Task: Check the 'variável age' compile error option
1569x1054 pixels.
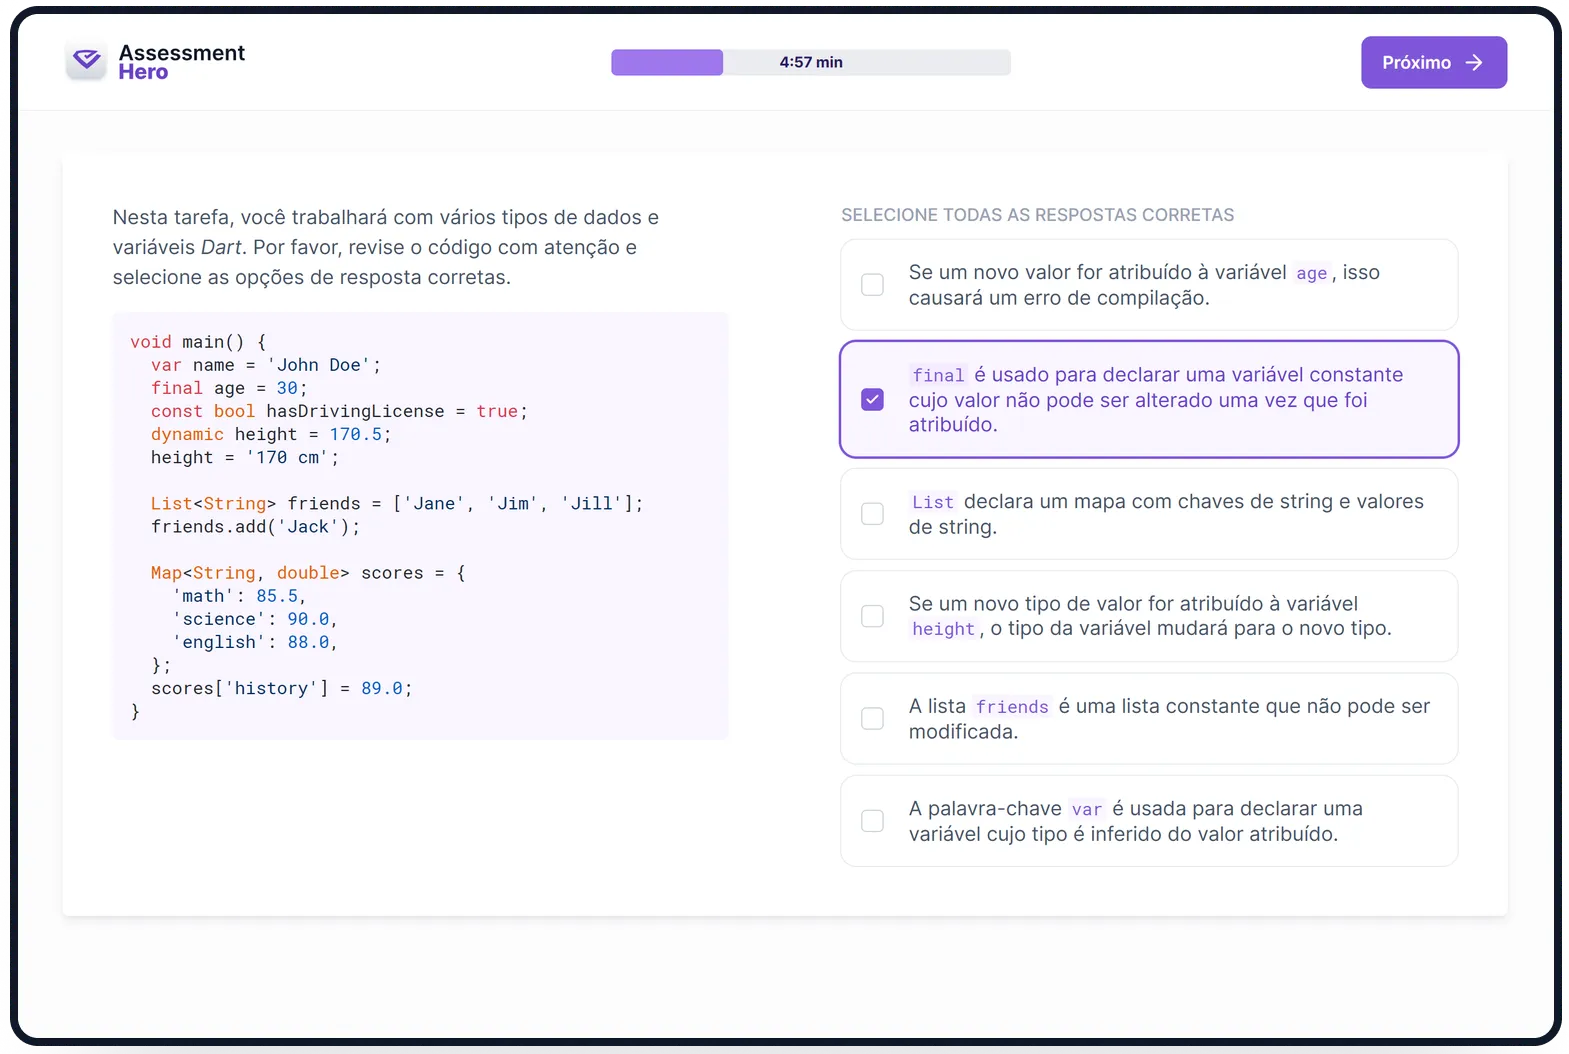Action: (872, 285)
